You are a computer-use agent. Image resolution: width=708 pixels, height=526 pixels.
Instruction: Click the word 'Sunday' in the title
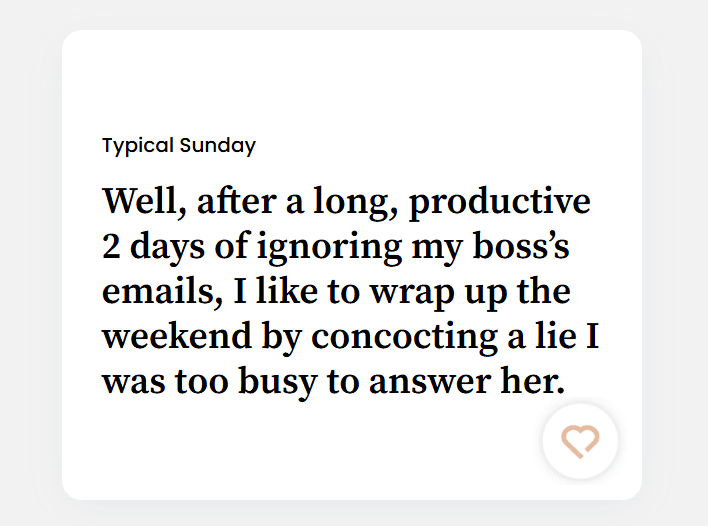(218, 146)
